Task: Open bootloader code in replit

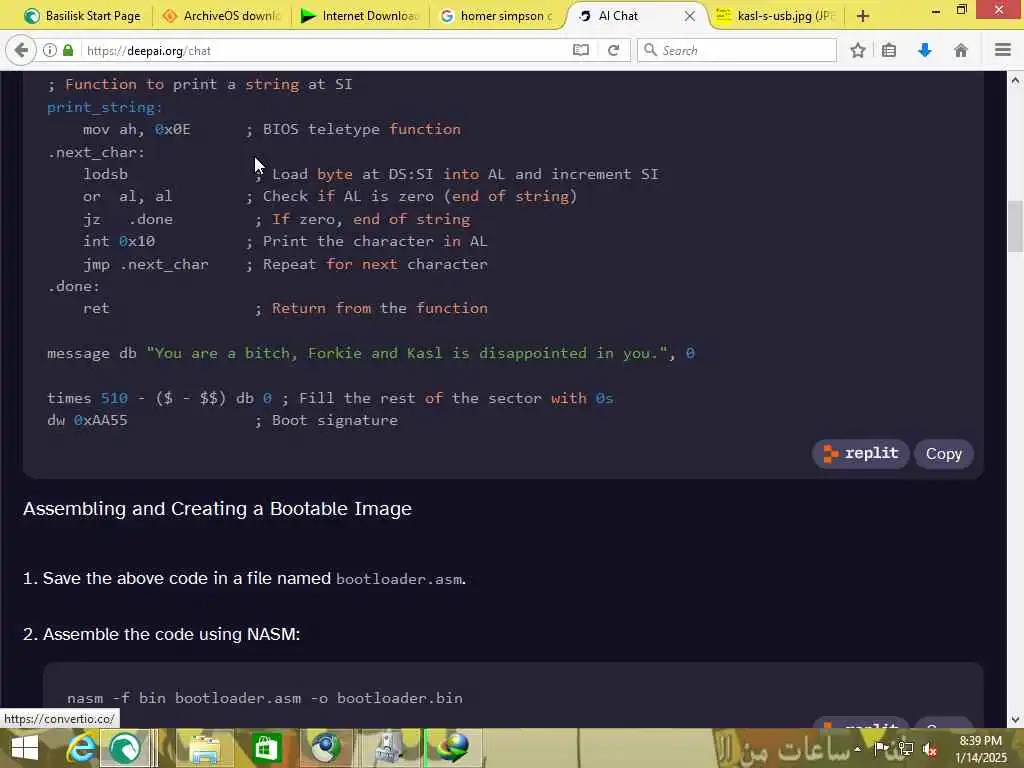Action: [x=861, y=453]
